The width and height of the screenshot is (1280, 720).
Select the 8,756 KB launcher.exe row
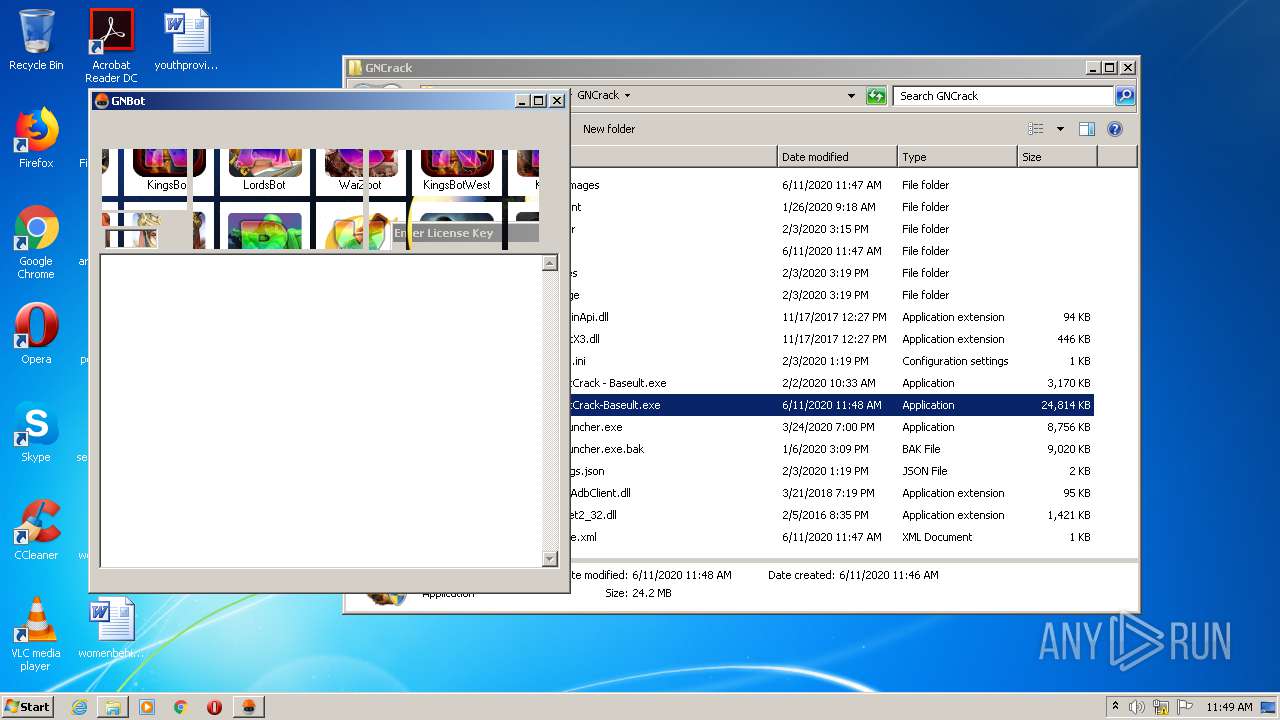click(831, 427)
